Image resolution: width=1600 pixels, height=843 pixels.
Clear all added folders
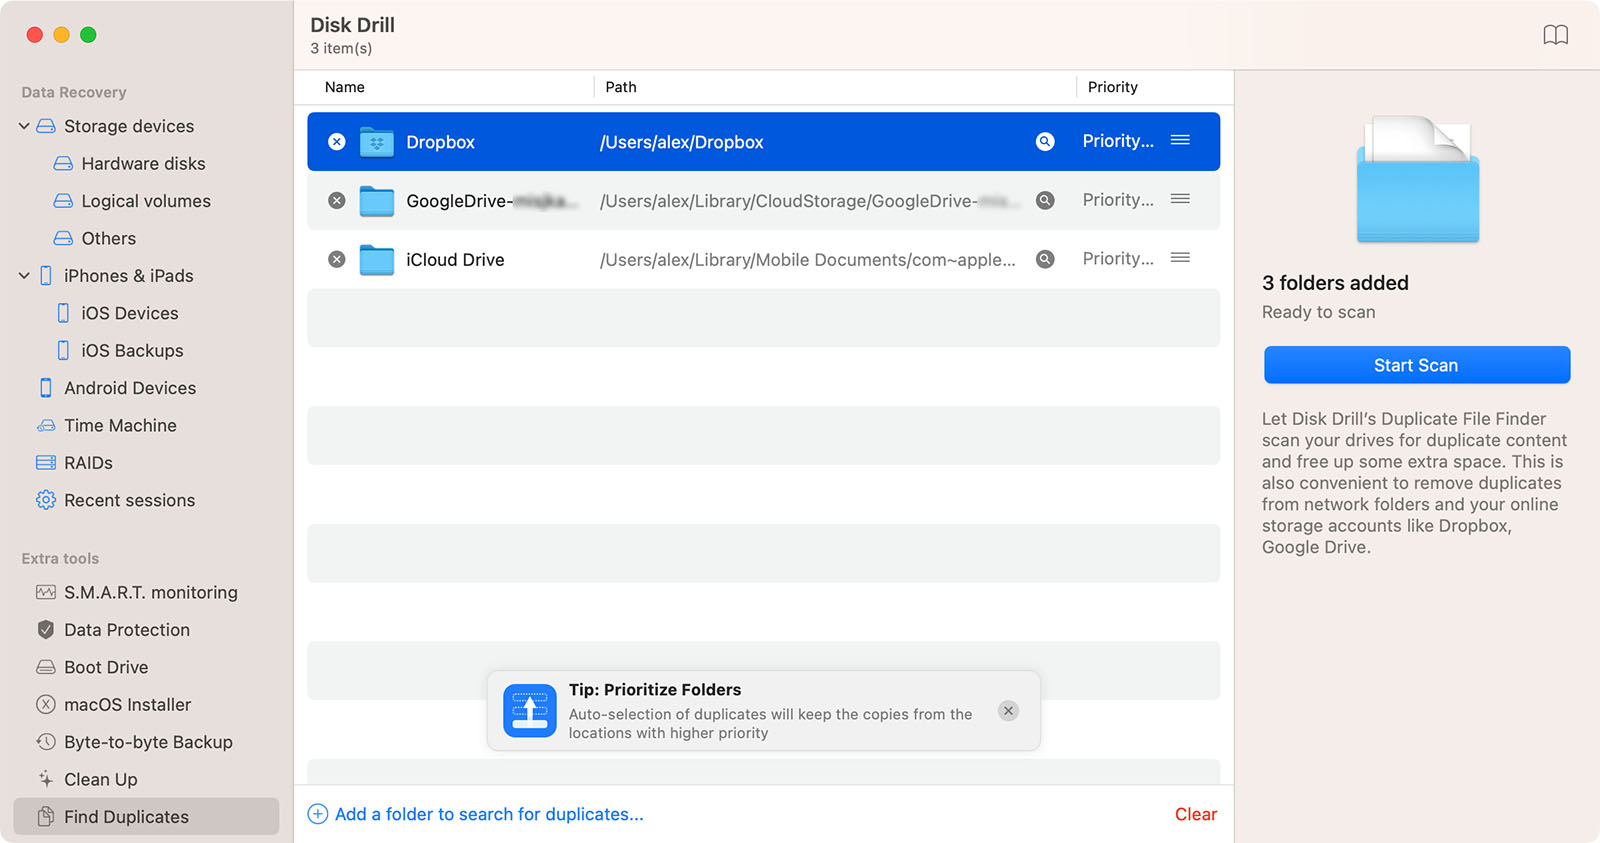1195,814
